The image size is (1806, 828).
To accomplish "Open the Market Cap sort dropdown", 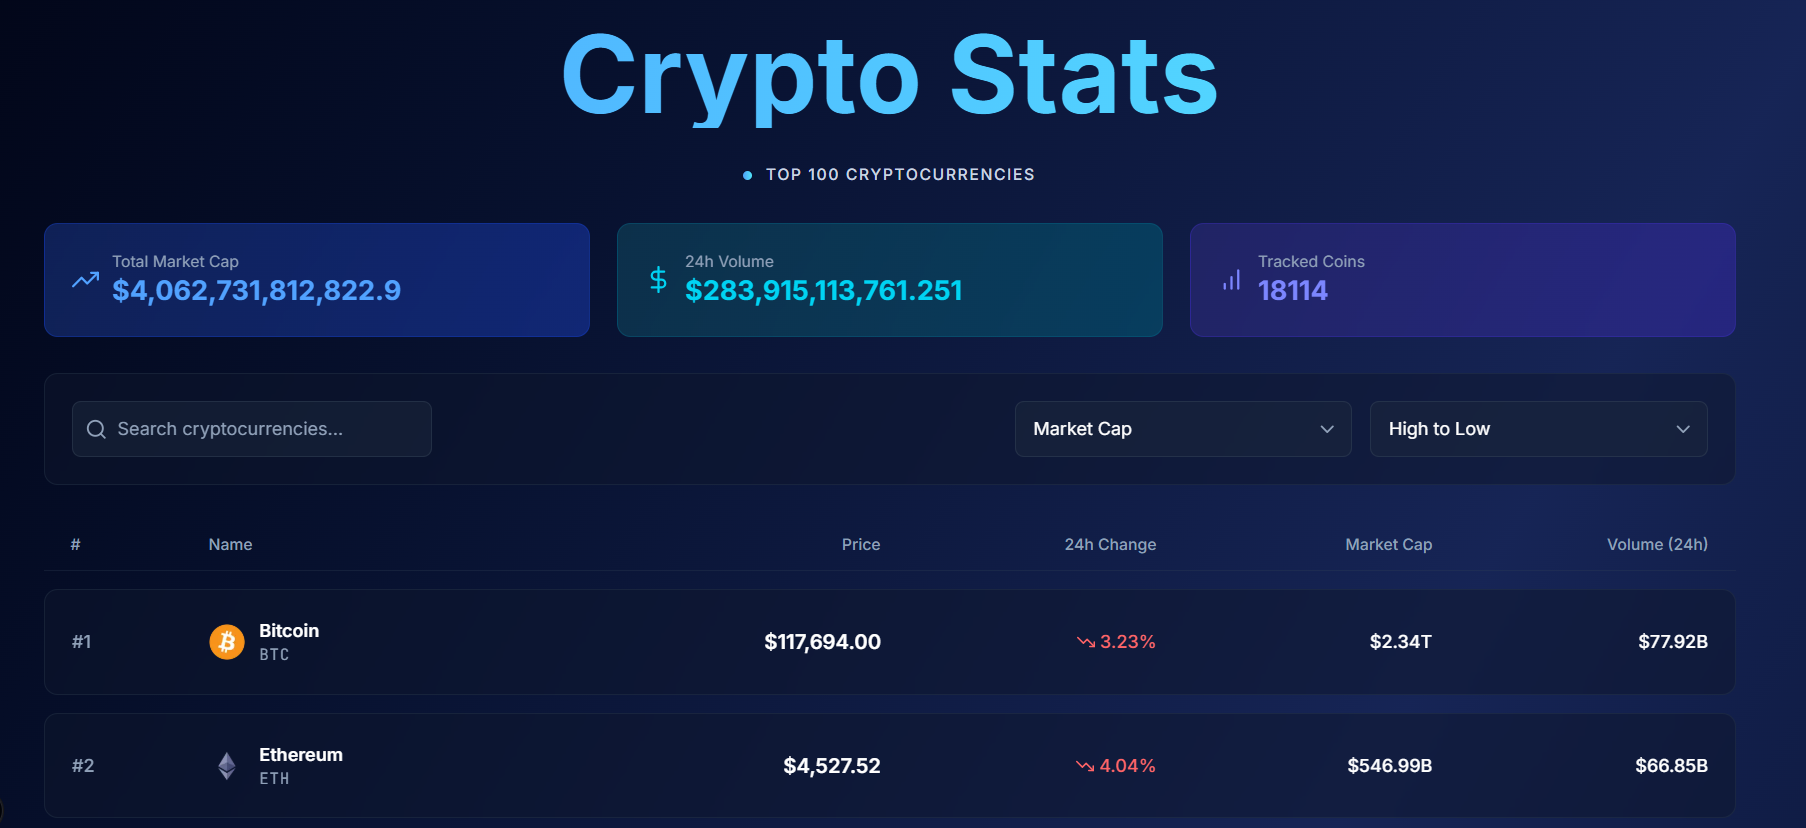I will pyautogui.click(x=1182, y=429).
